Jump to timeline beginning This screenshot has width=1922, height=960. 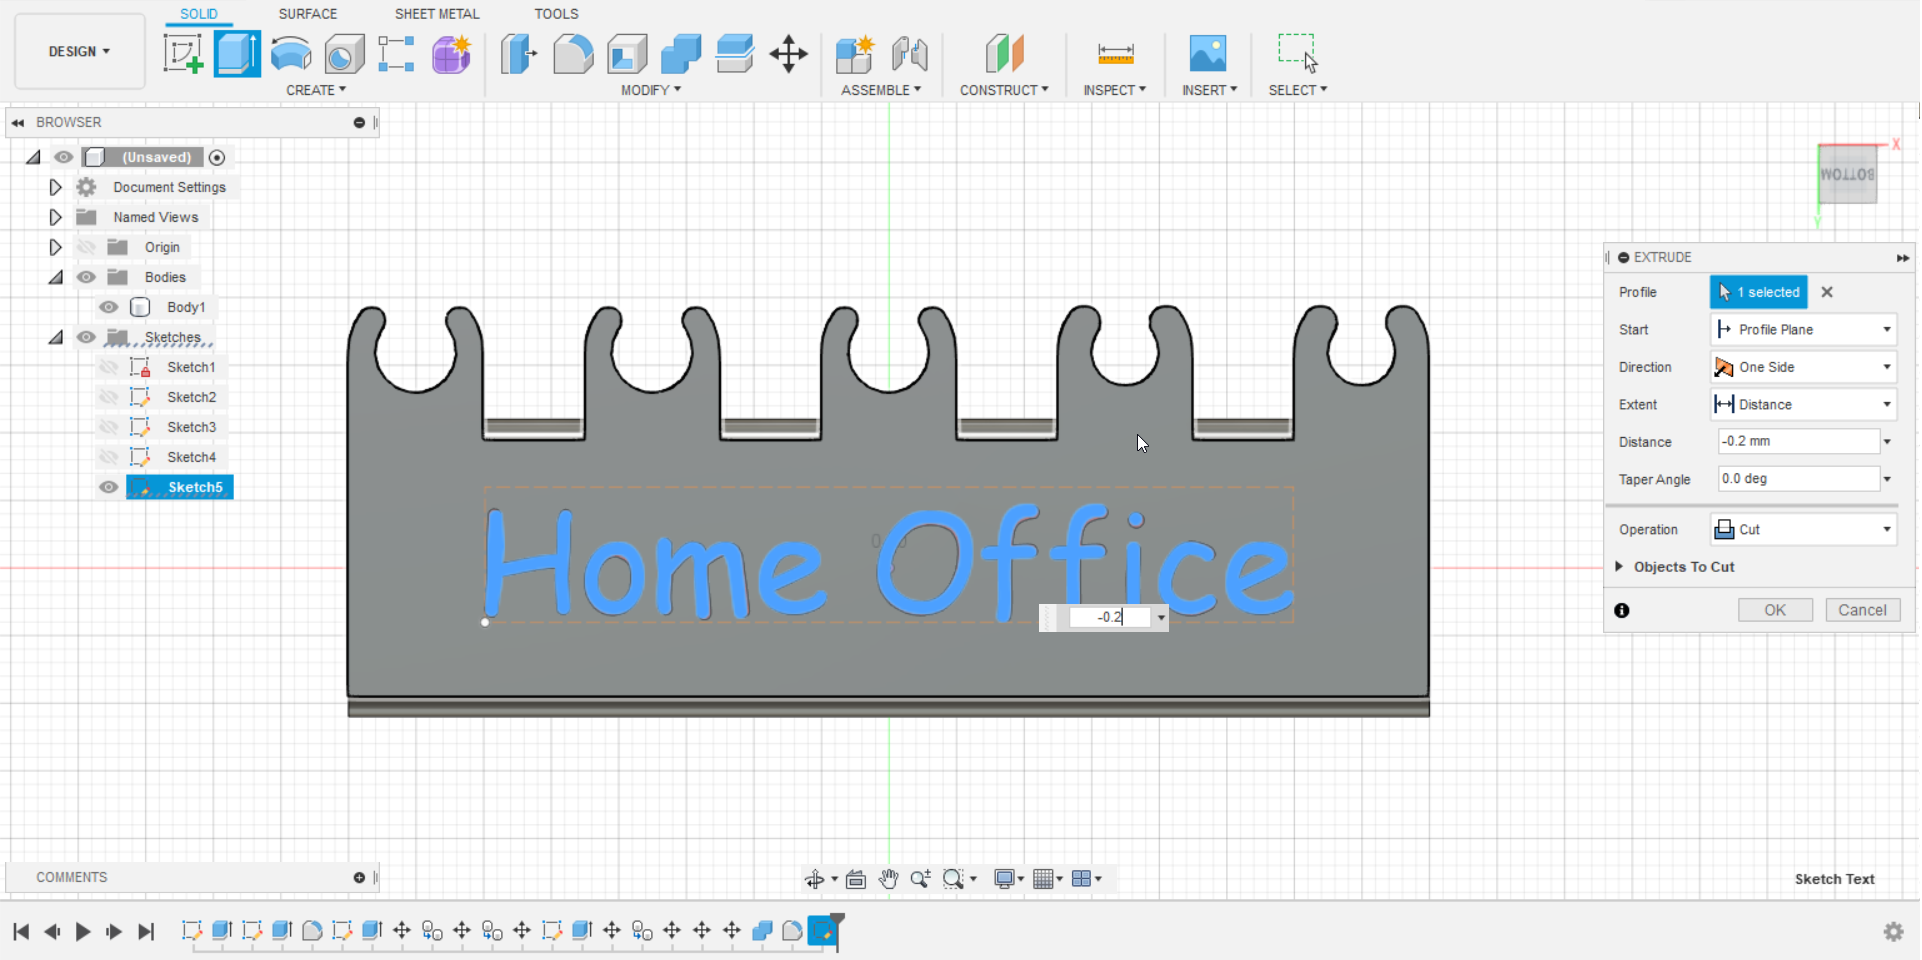click(x=21, y=932)
